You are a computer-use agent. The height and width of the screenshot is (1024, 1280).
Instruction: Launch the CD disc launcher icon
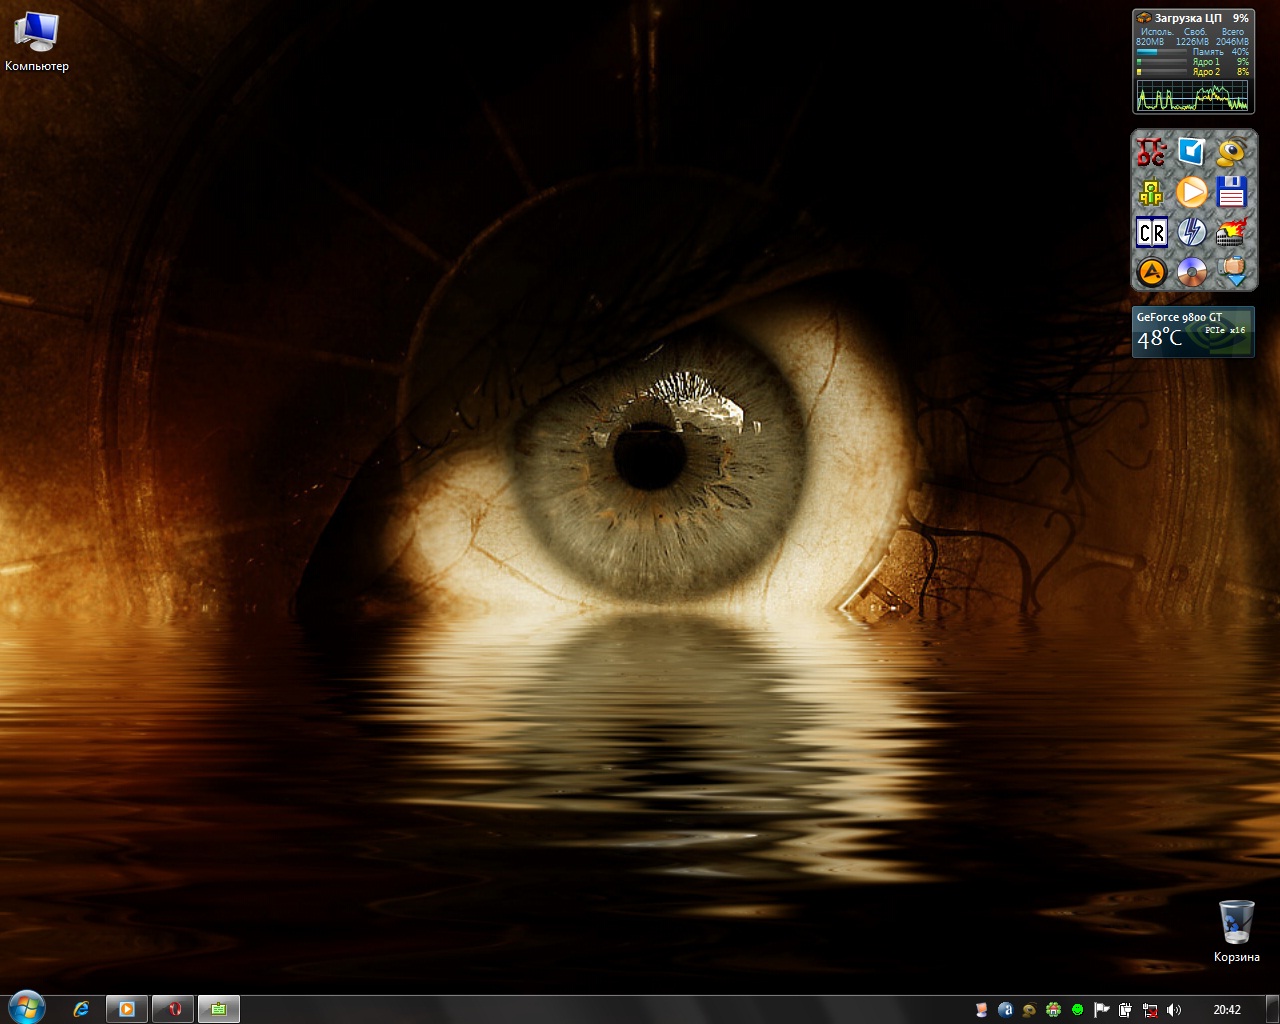coord(1191,271)
